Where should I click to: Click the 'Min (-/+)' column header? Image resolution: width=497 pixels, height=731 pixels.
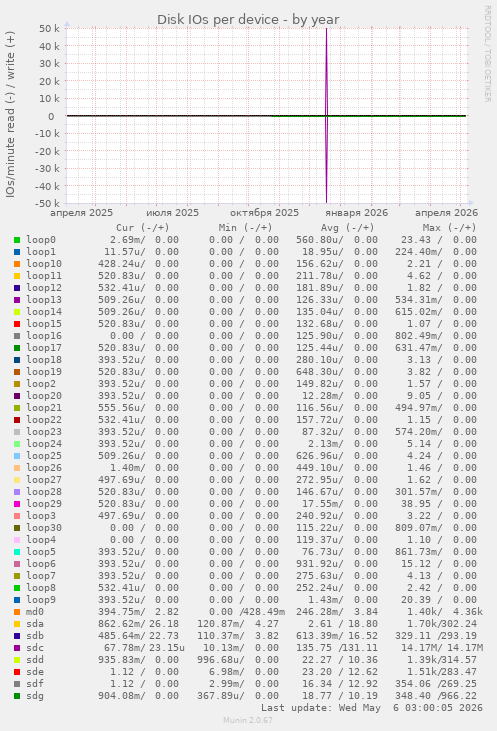(245, 228)
